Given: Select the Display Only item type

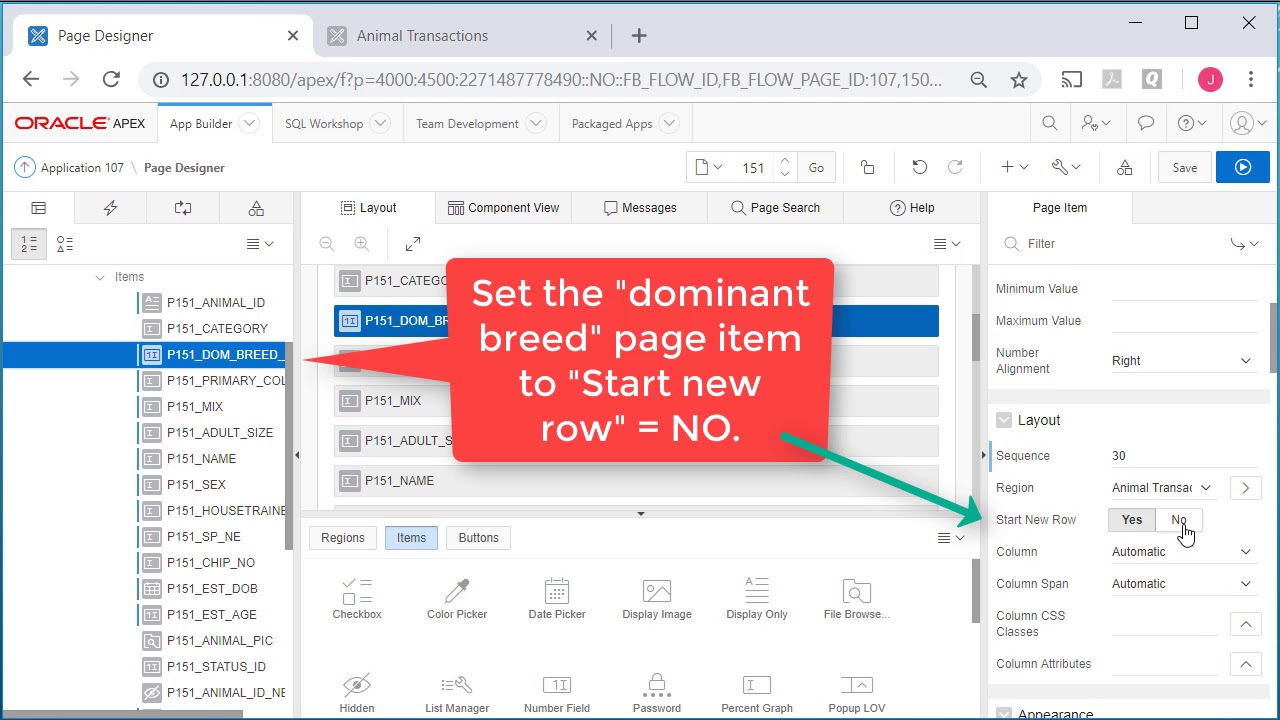Looking at the screenshot, I should [757, 599].
